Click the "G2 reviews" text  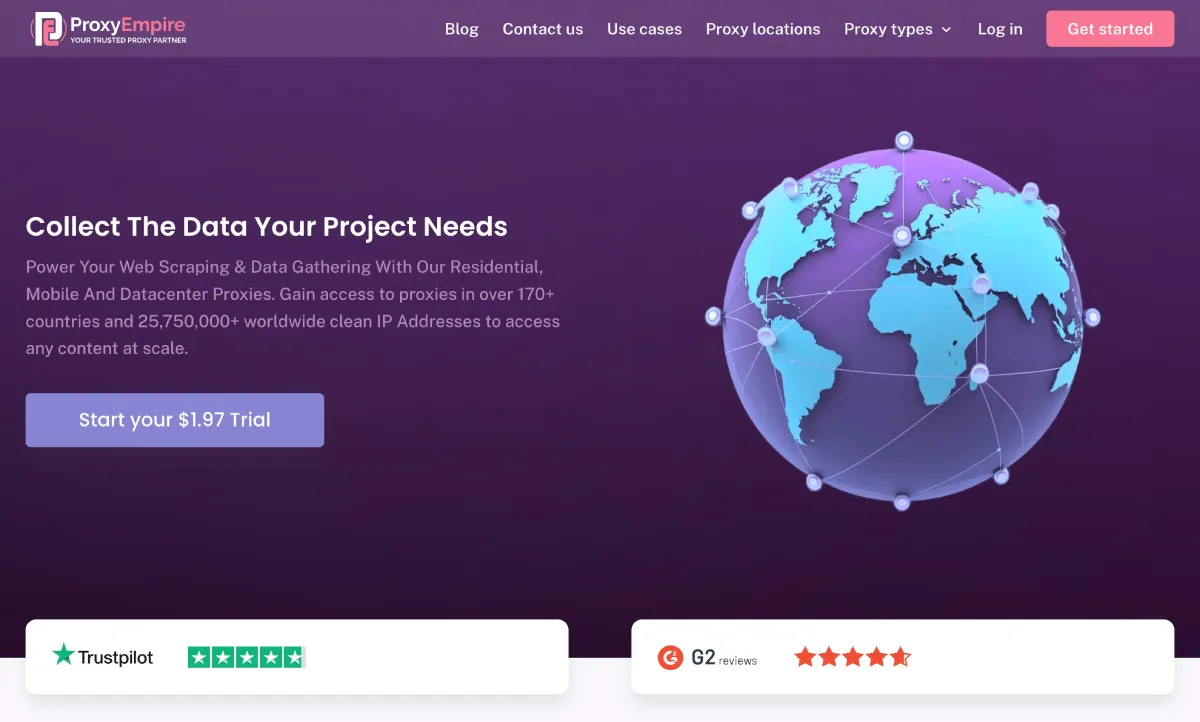coord(724,658)
